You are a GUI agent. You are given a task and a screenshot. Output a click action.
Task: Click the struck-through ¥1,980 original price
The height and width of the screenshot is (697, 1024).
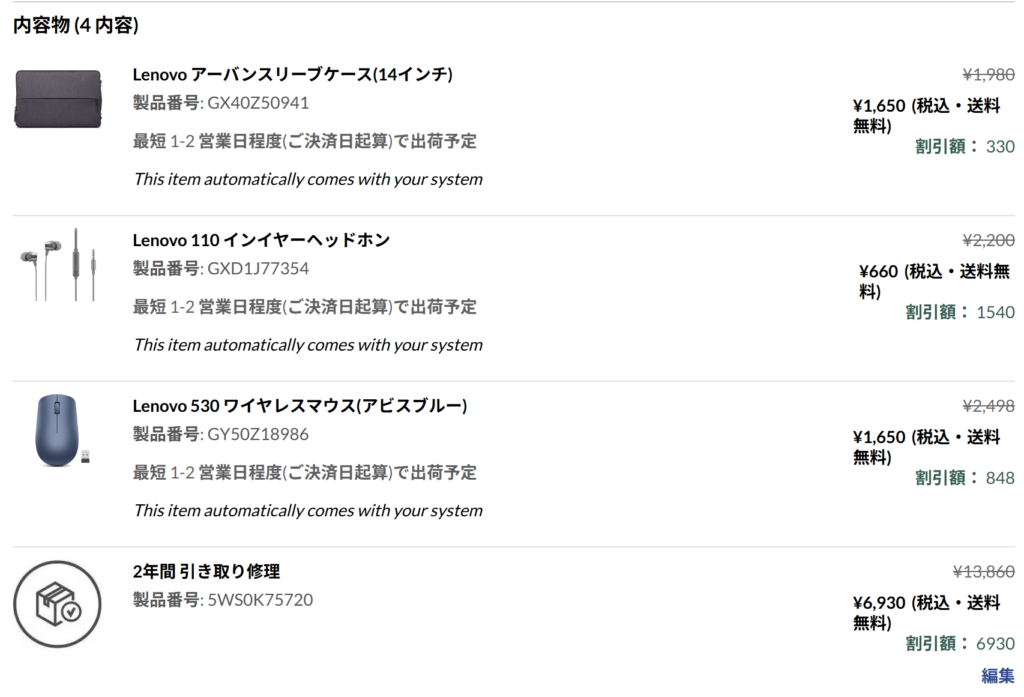pyautogui.click(x=989, y=75)
